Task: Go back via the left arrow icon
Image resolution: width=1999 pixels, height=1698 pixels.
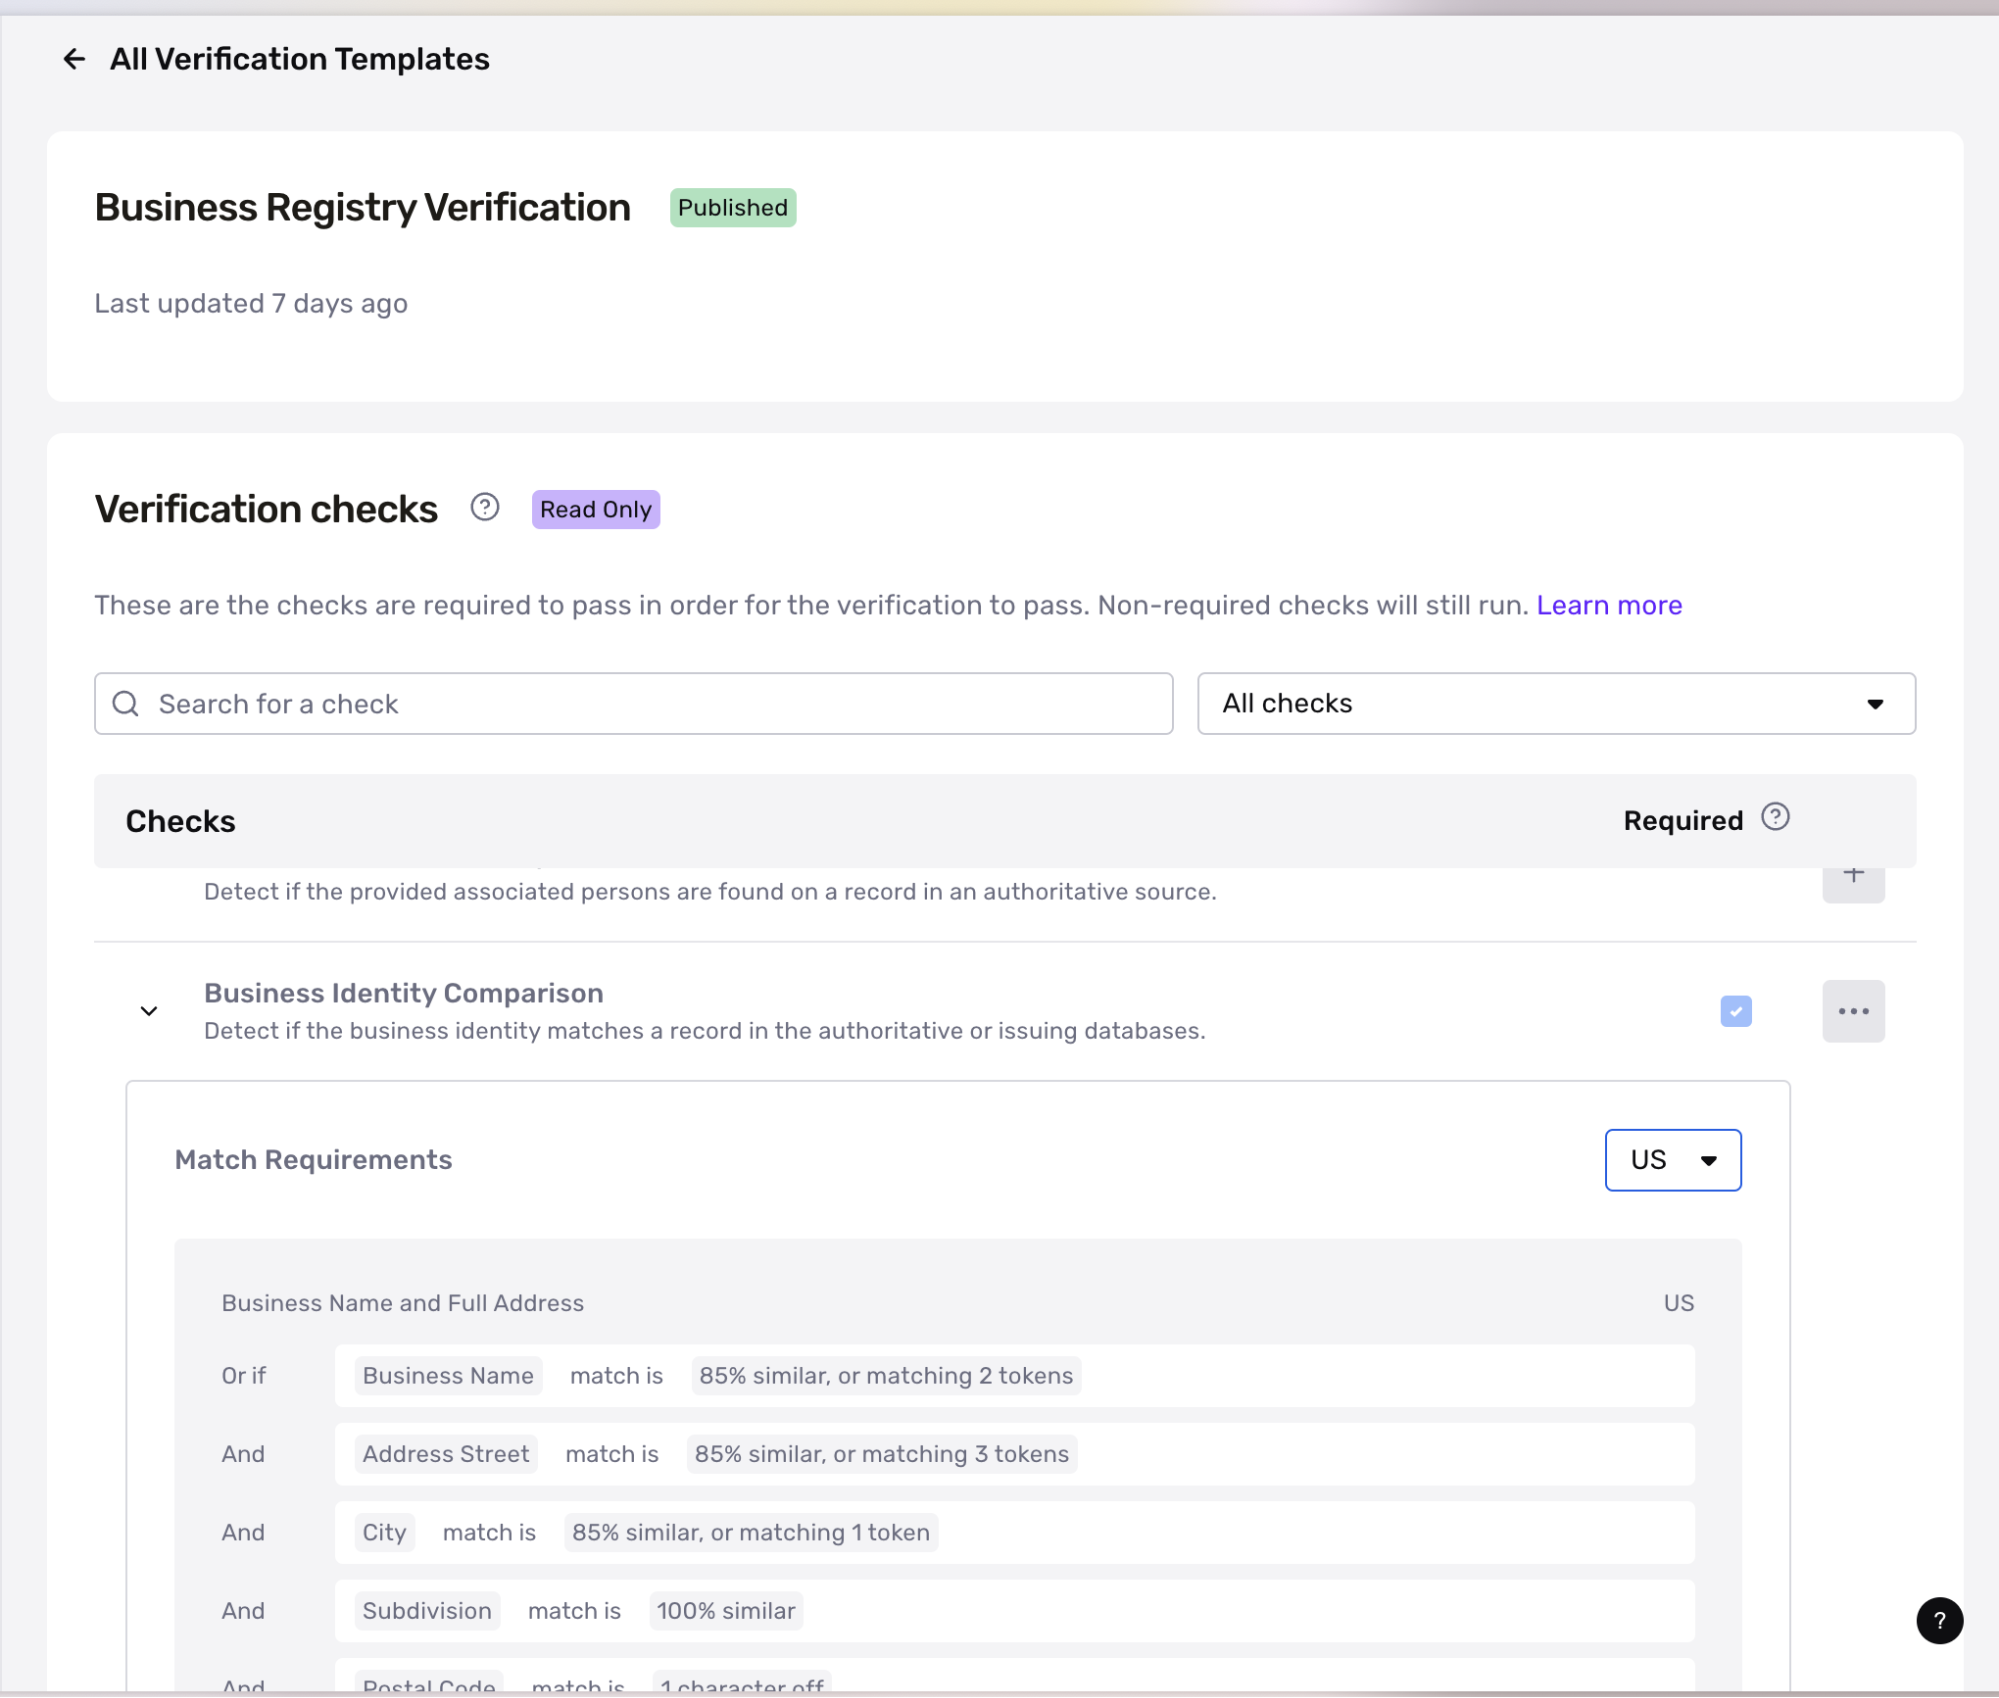Action: tap(74, 59)
